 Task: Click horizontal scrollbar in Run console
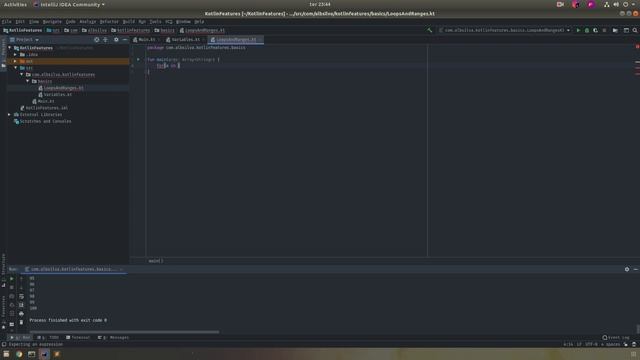tap(124, 332)
